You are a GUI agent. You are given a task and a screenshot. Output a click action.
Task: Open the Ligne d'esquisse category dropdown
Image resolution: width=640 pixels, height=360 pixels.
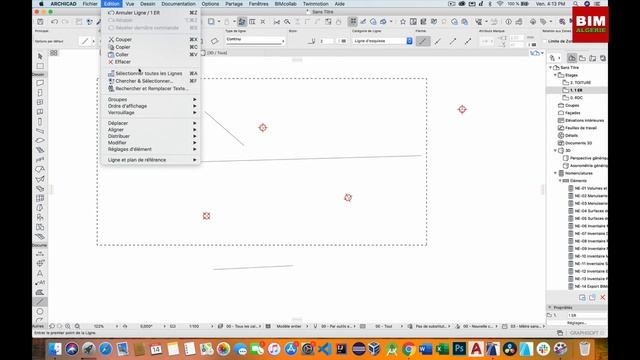tap(382, 41)
